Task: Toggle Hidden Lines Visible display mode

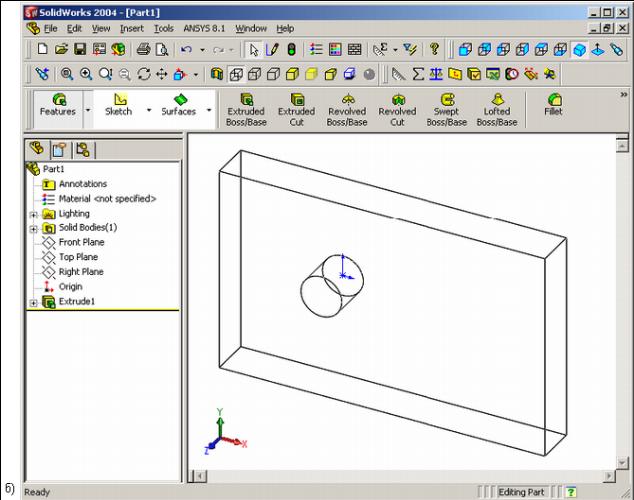Action: coord(255,74)
